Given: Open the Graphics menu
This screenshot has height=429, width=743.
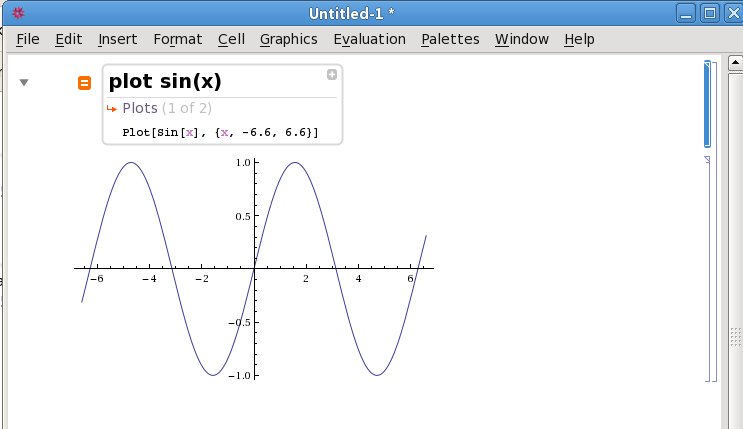Looking at the screenshot, I should pos(289,39).
